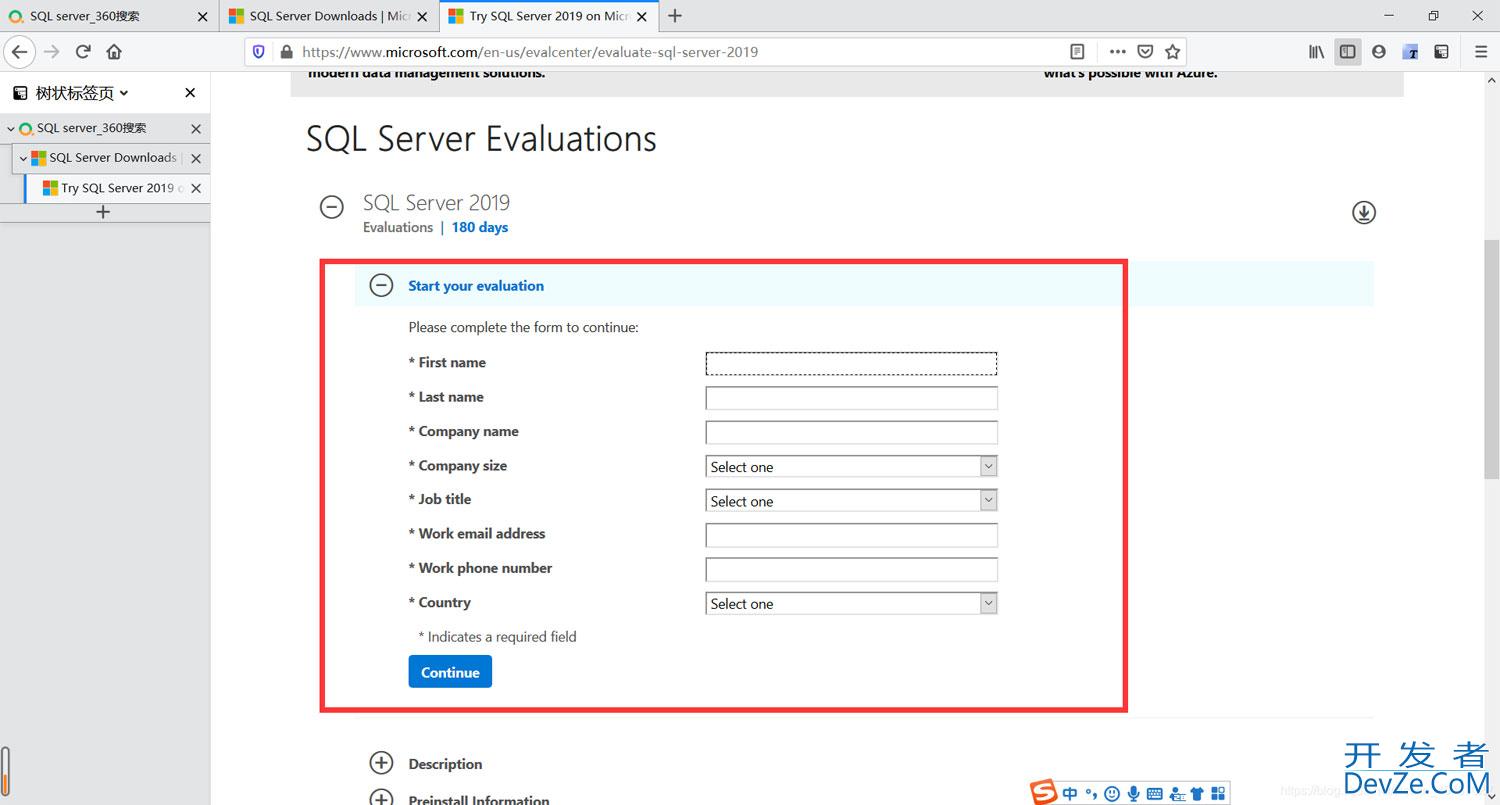This screenshot has height=805, width=1500.
Task: Collapse the SQL Server 2019 section
Action: pyautogui.click(x=331, y=207)
